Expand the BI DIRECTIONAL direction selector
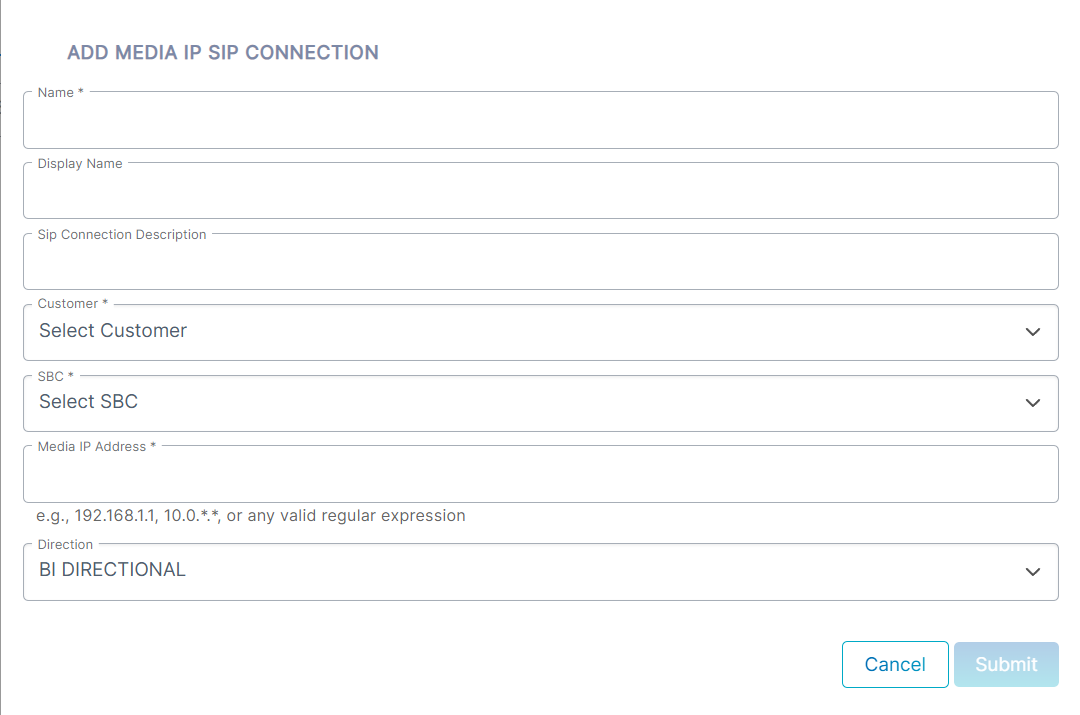Viewport: 1080px width, 715px height. (541, 572)
